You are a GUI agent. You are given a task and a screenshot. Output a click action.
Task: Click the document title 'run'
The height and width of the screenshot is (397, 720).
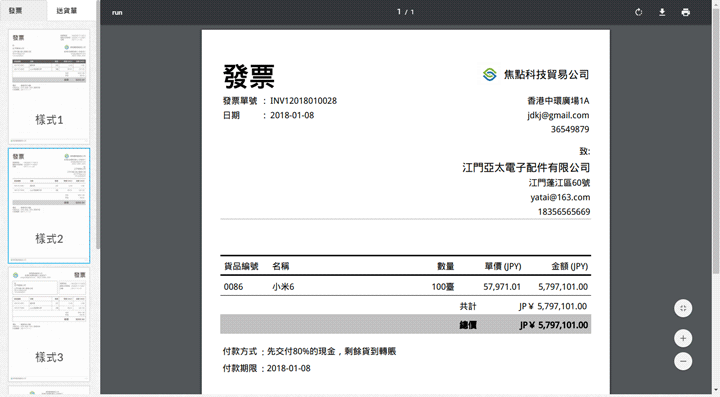117,12
